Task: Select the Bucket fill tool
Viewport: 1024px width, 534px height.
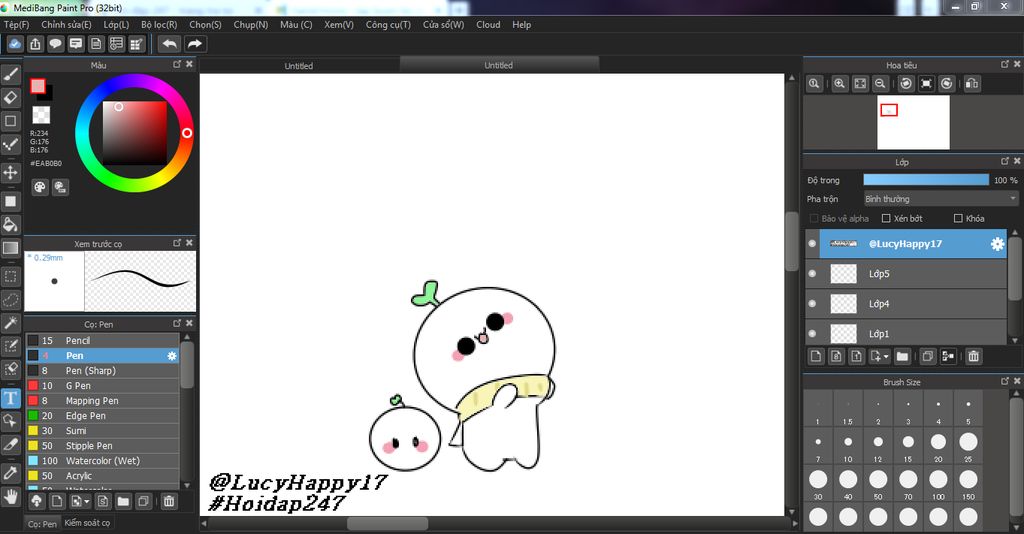Action: (10, 225)
